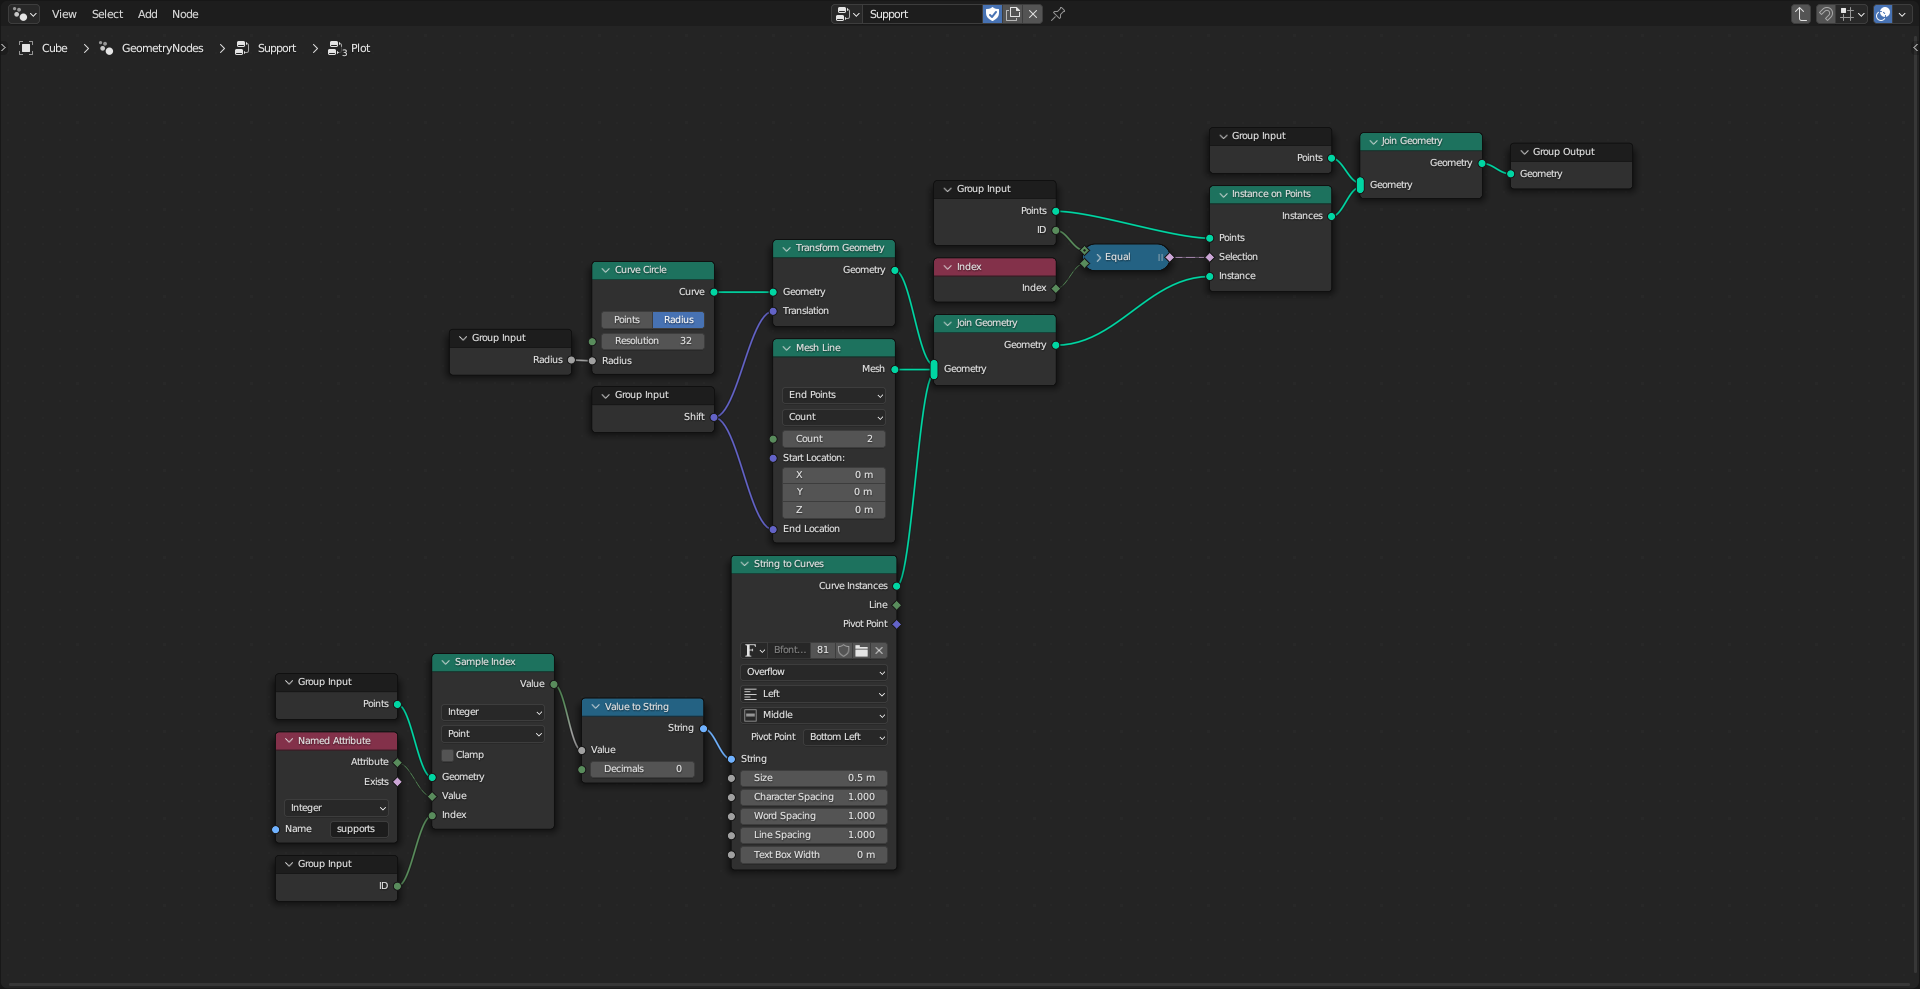1920x989 pixels.
Task: Open the View menu
Action: click(64, 14)
